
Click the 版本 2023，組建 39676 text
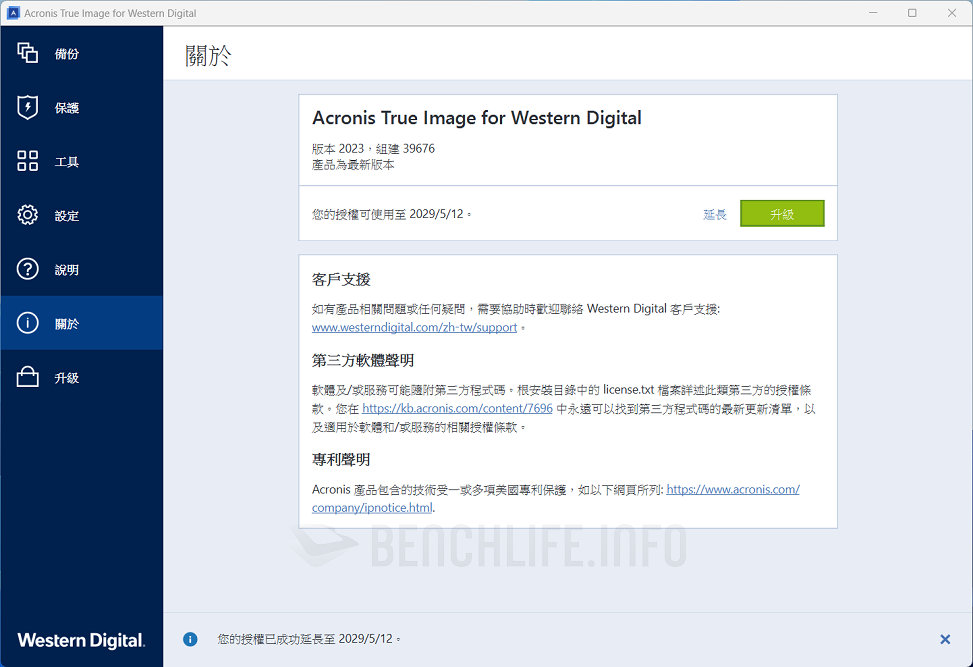pos(373,148)
